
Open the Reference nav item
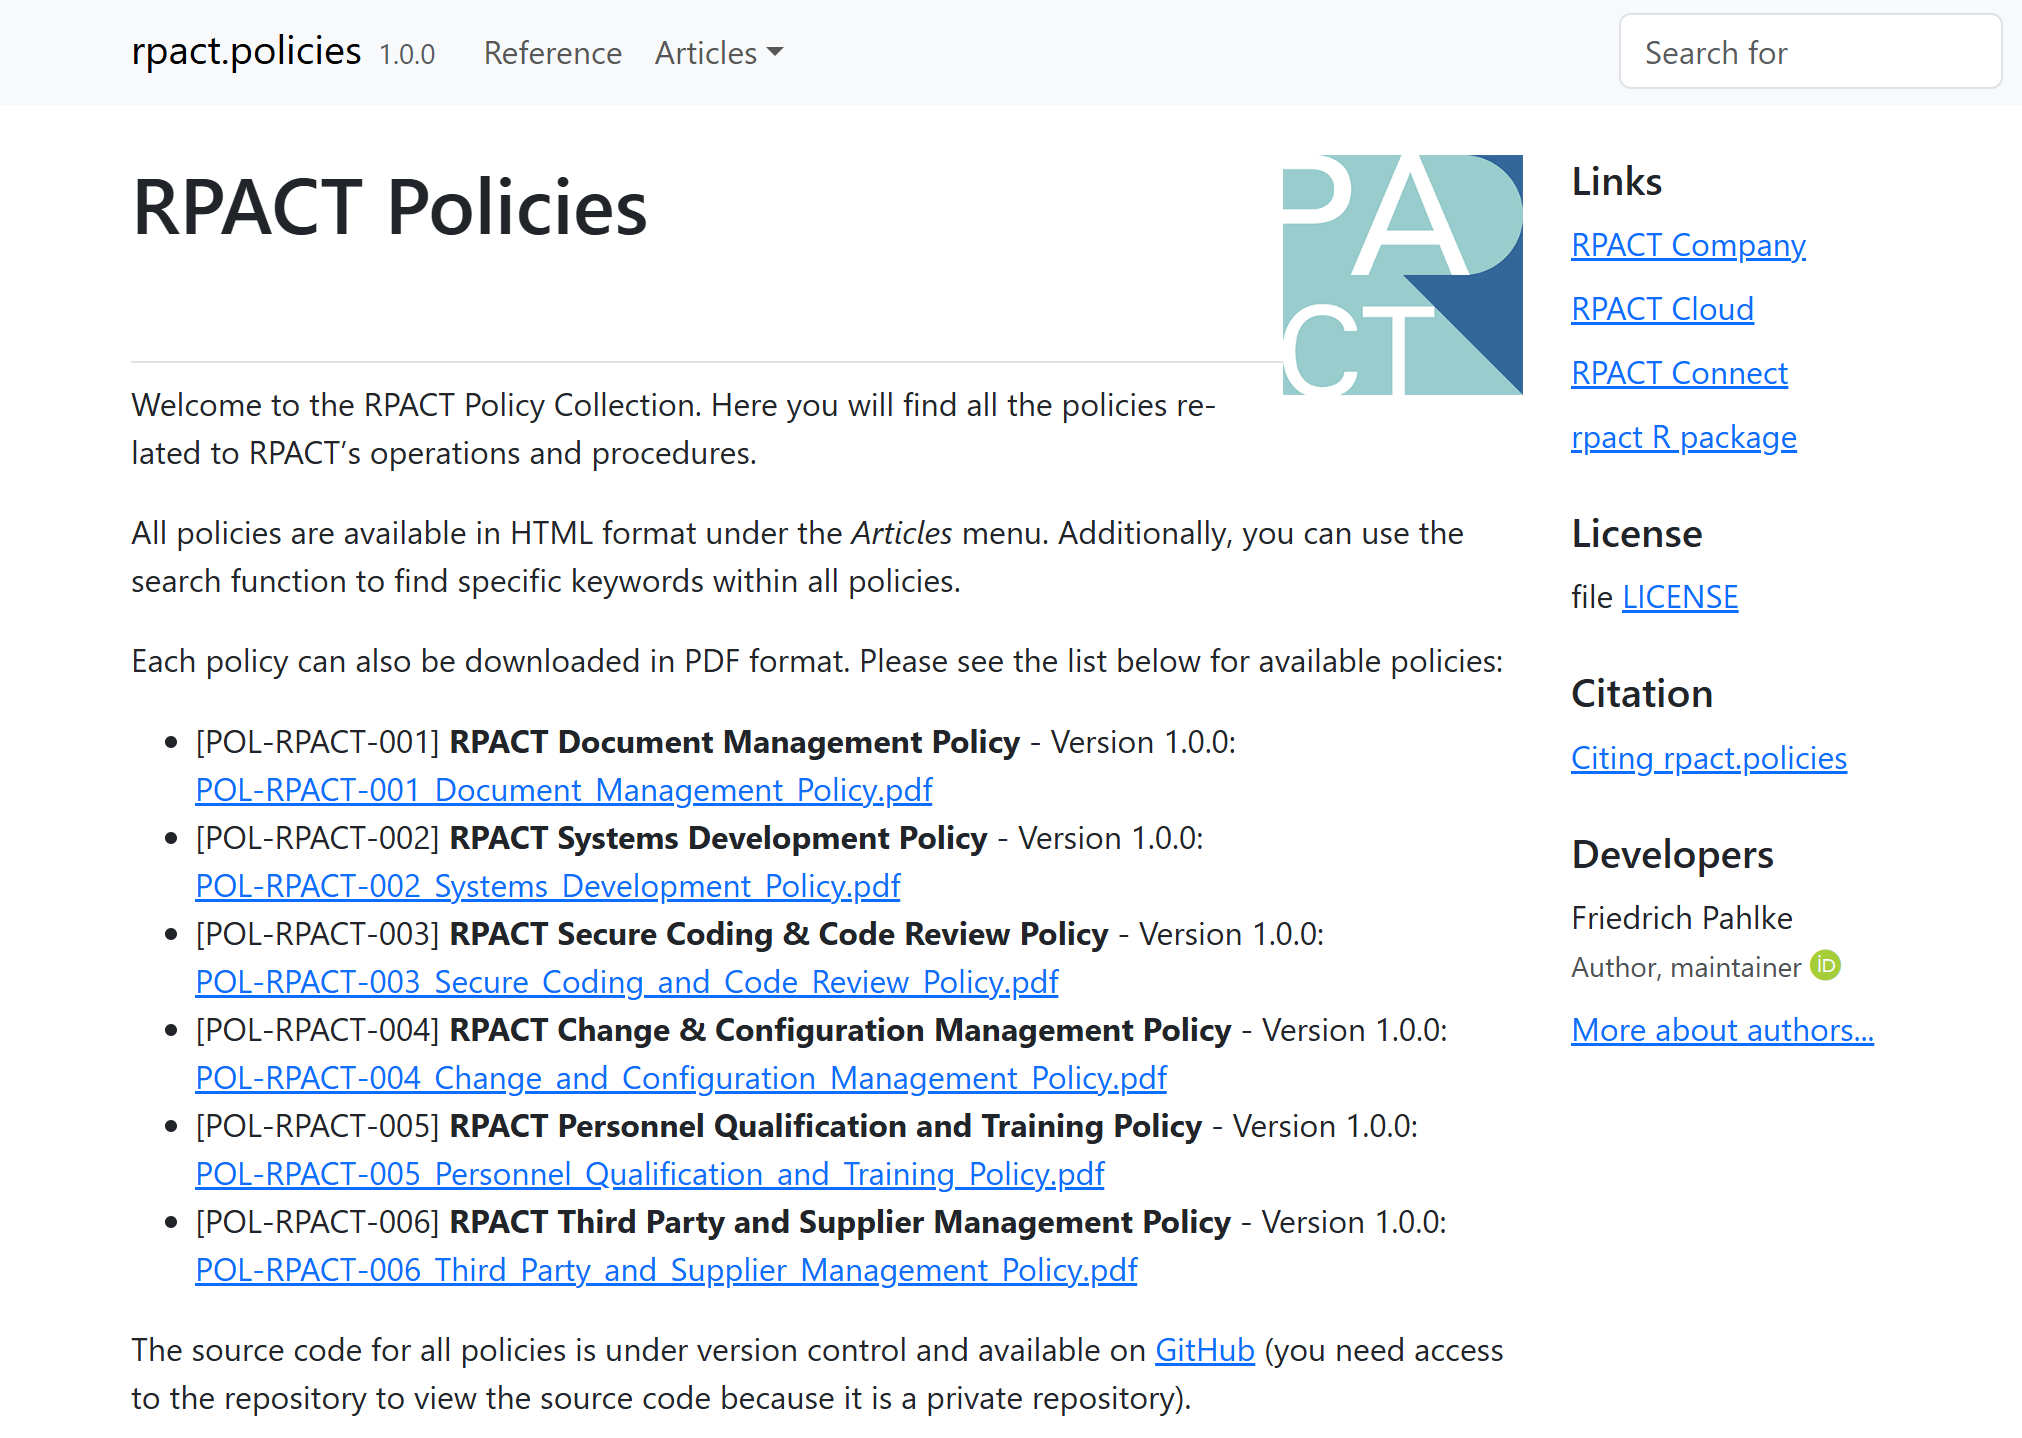coord(552,53)
